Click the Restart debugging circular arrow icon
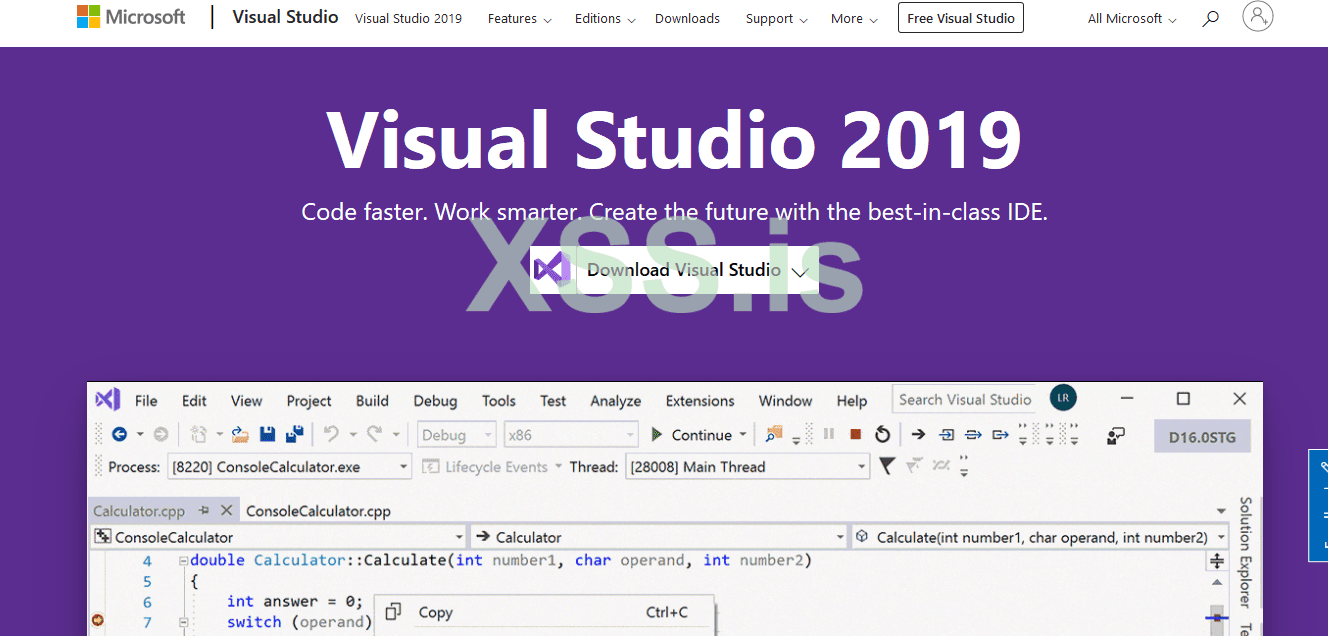The image size is (1328, 636). pyautogui.click(x=882, y=434)
